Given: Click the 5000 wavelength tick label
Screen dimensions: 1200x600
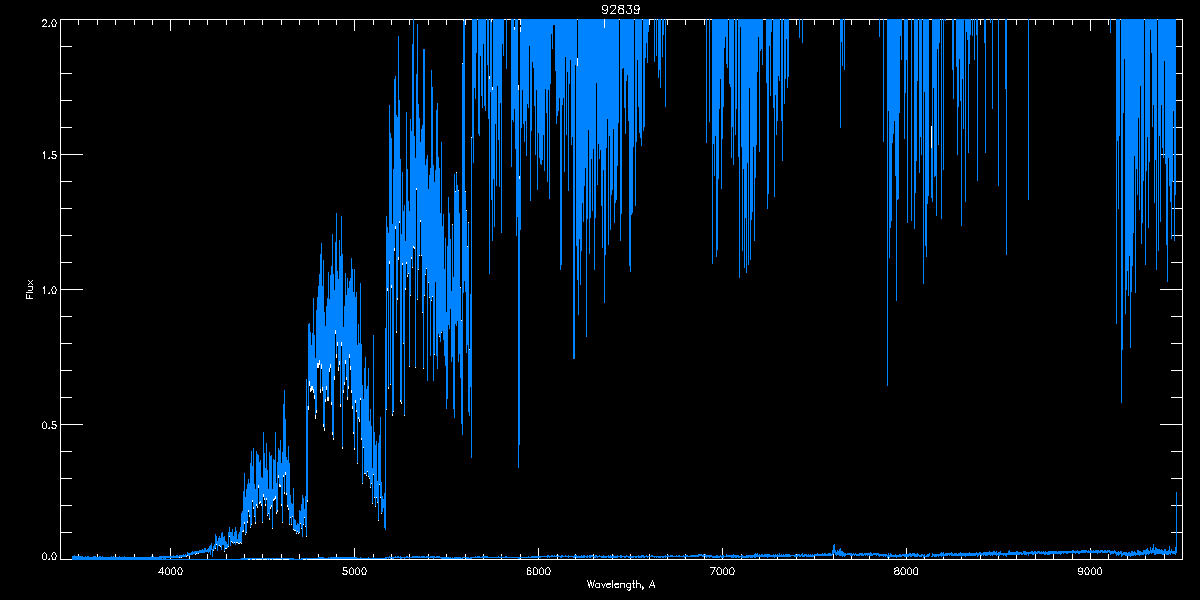Looking at the screenshot, I should (x=354, y=572).
